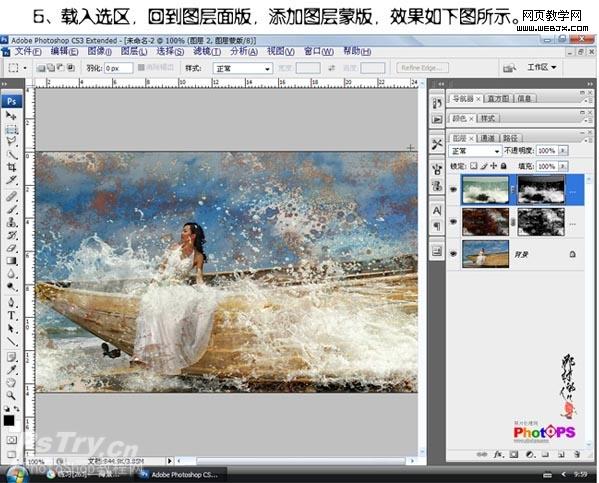Image resolution: width=599 pixels, height=483 pixels.
Task: Open the 样式 style dropdown in options bar
Action: 243,68
